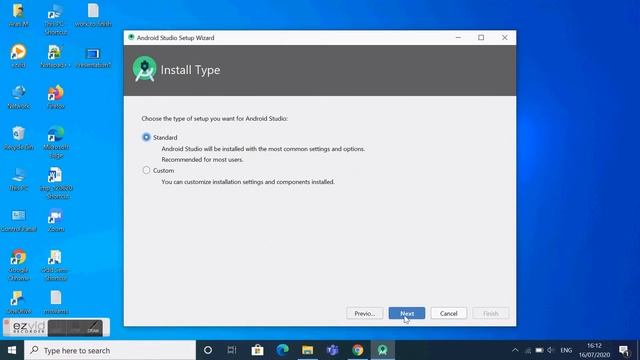Open Cortana from the taskbar
This screenshot has height=360, width=640.
(x=208, y=350)
